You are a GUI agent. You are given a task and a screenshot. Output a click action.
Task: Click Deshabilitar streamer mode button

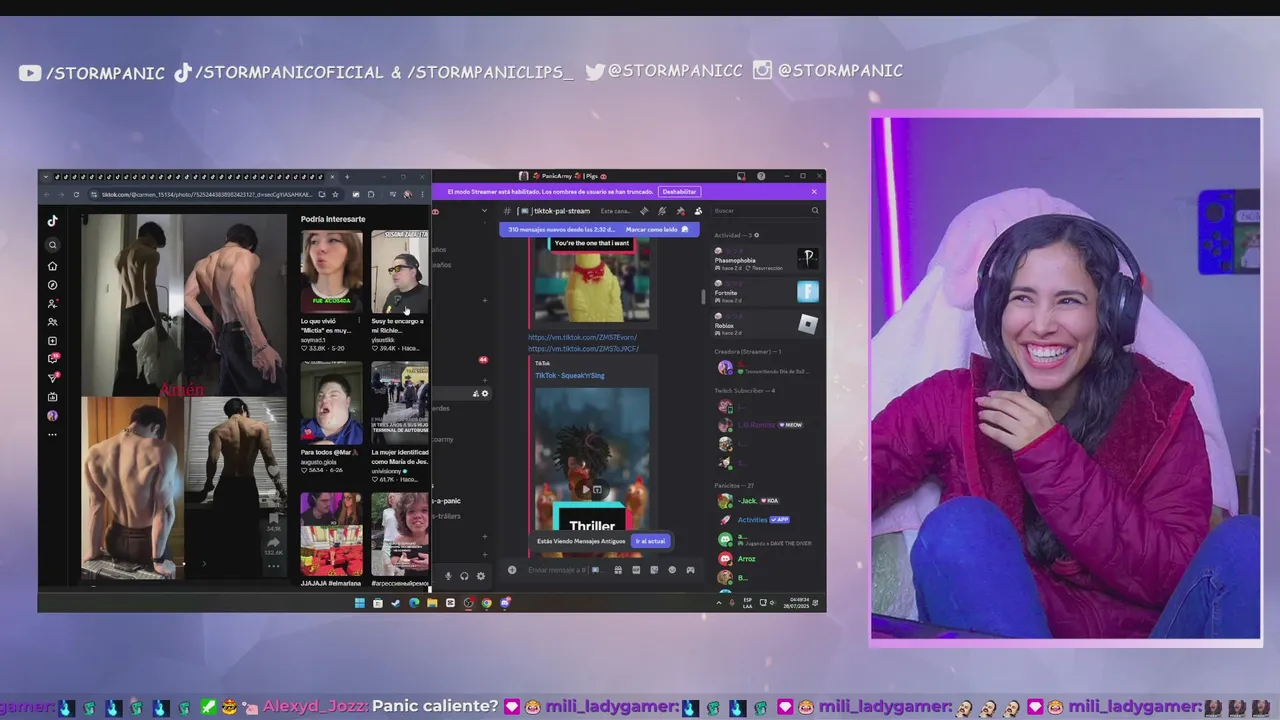679,191
